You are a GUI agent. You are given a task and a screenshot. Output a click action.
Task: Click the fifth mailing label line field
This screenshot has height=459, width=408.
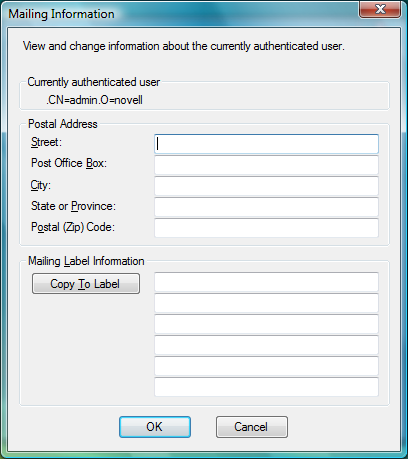tap(266, 366)
